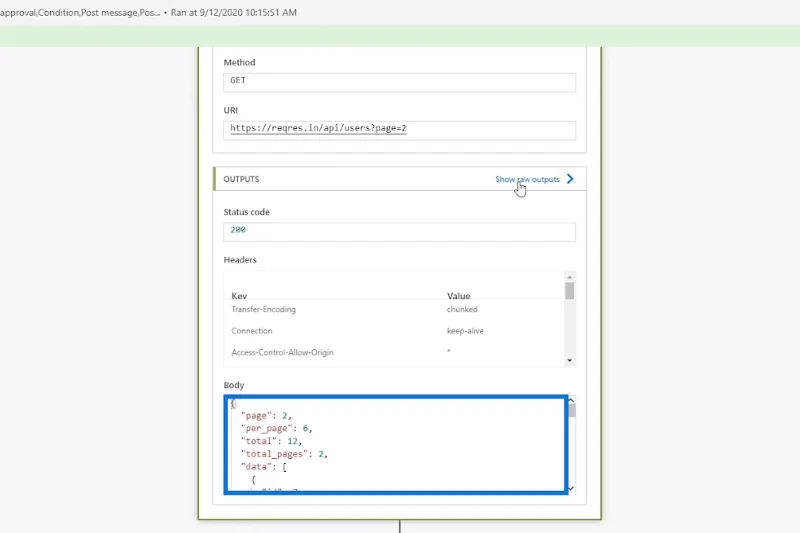Screen dimensions: 800x533
Task: Click the Transfer-Encoding header key
Action: pos(263,310)
